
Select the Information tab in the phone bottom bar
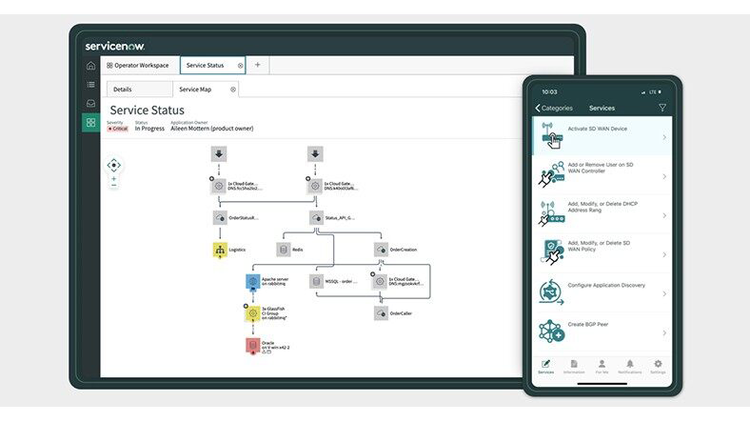574,367
